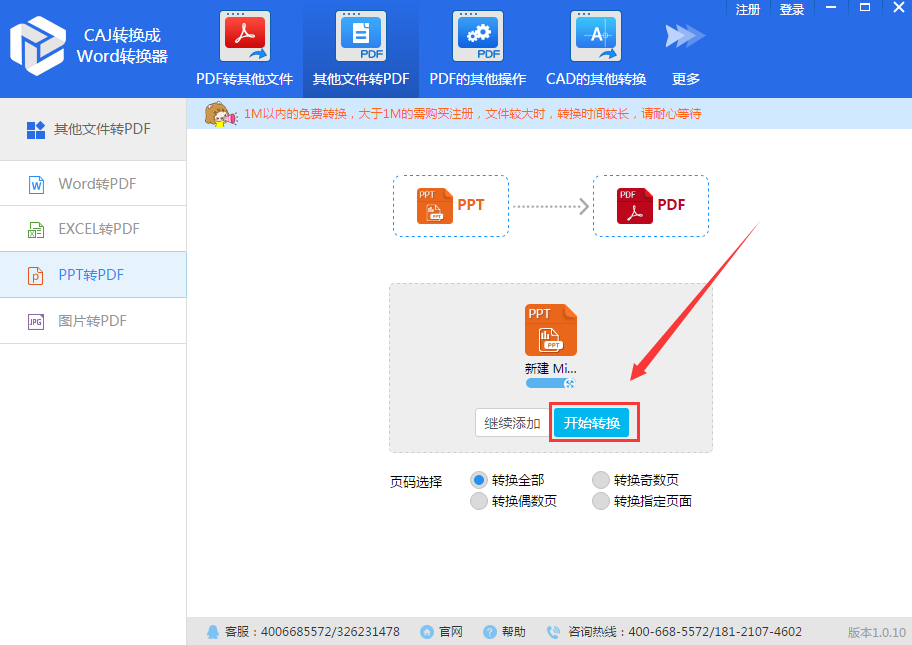Click the file conversion progress bar

[547, 383]
